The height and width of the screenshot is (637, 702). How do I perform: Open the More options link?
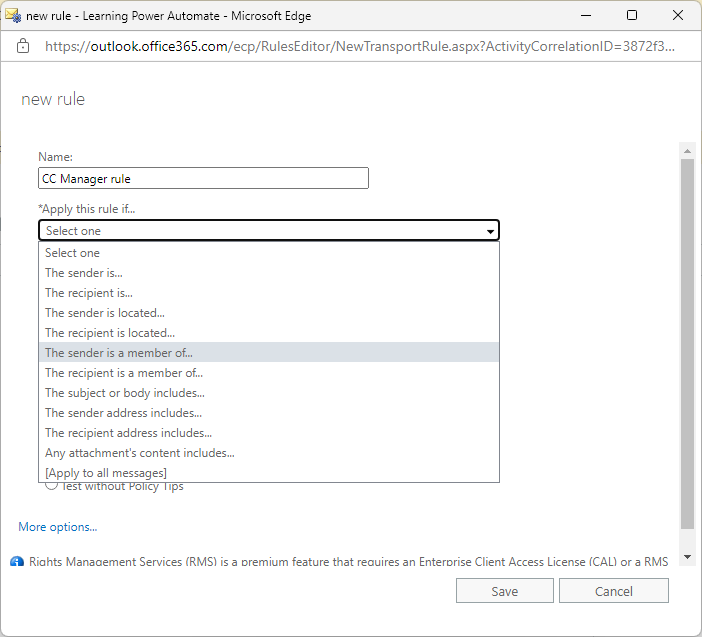(58, 527)
